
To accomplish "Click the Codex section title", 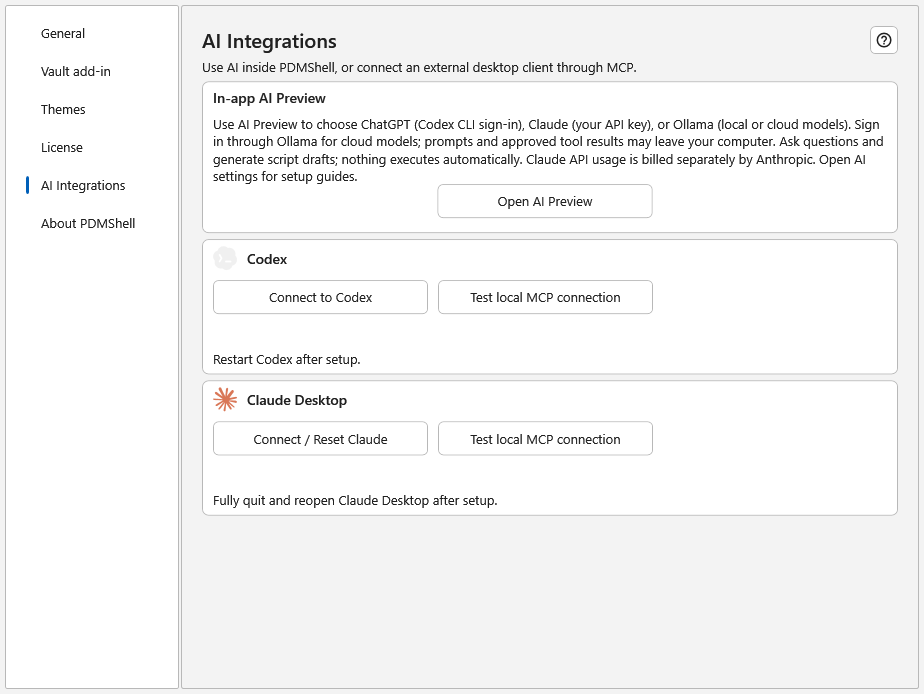I will pyautogui.click(x=267, y=259).
